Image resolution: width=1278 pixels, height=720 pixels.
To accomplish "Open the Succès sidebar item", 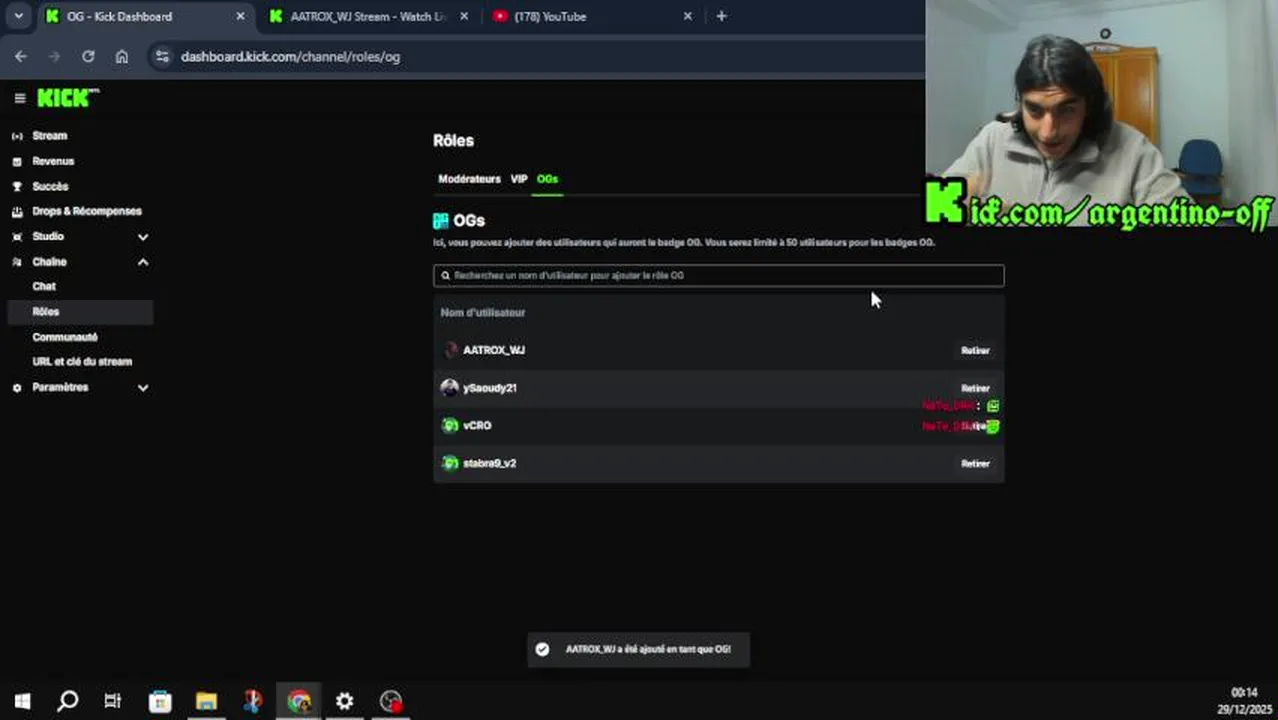I will click(50, 186).
